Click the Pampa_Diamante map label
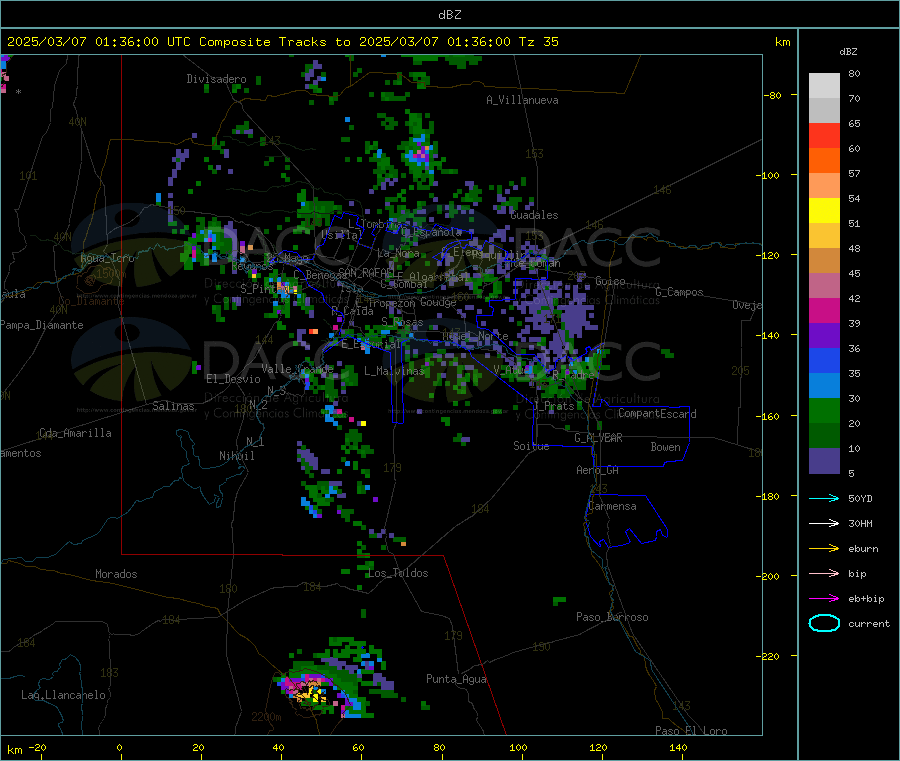The image size is (900, 761). pyautogui.click(x=41, y=325)
